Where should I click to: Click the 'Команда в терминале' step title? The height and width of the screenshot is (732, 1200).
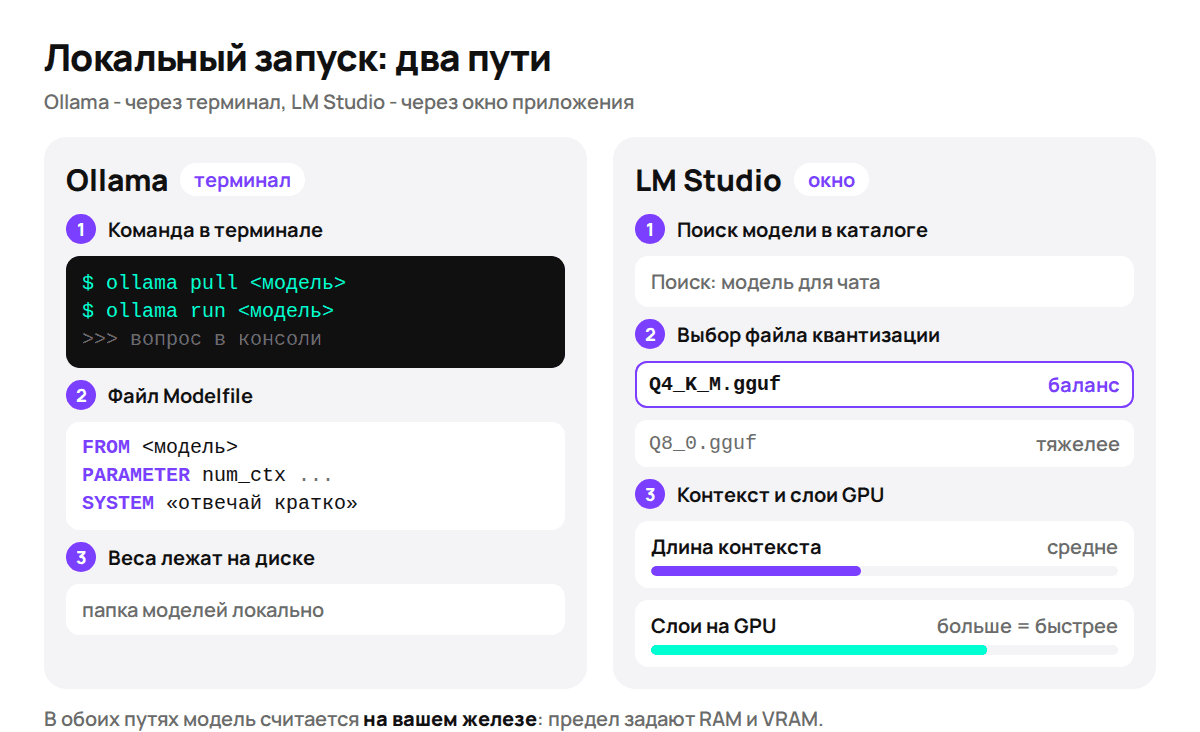[x=215, y=230]
